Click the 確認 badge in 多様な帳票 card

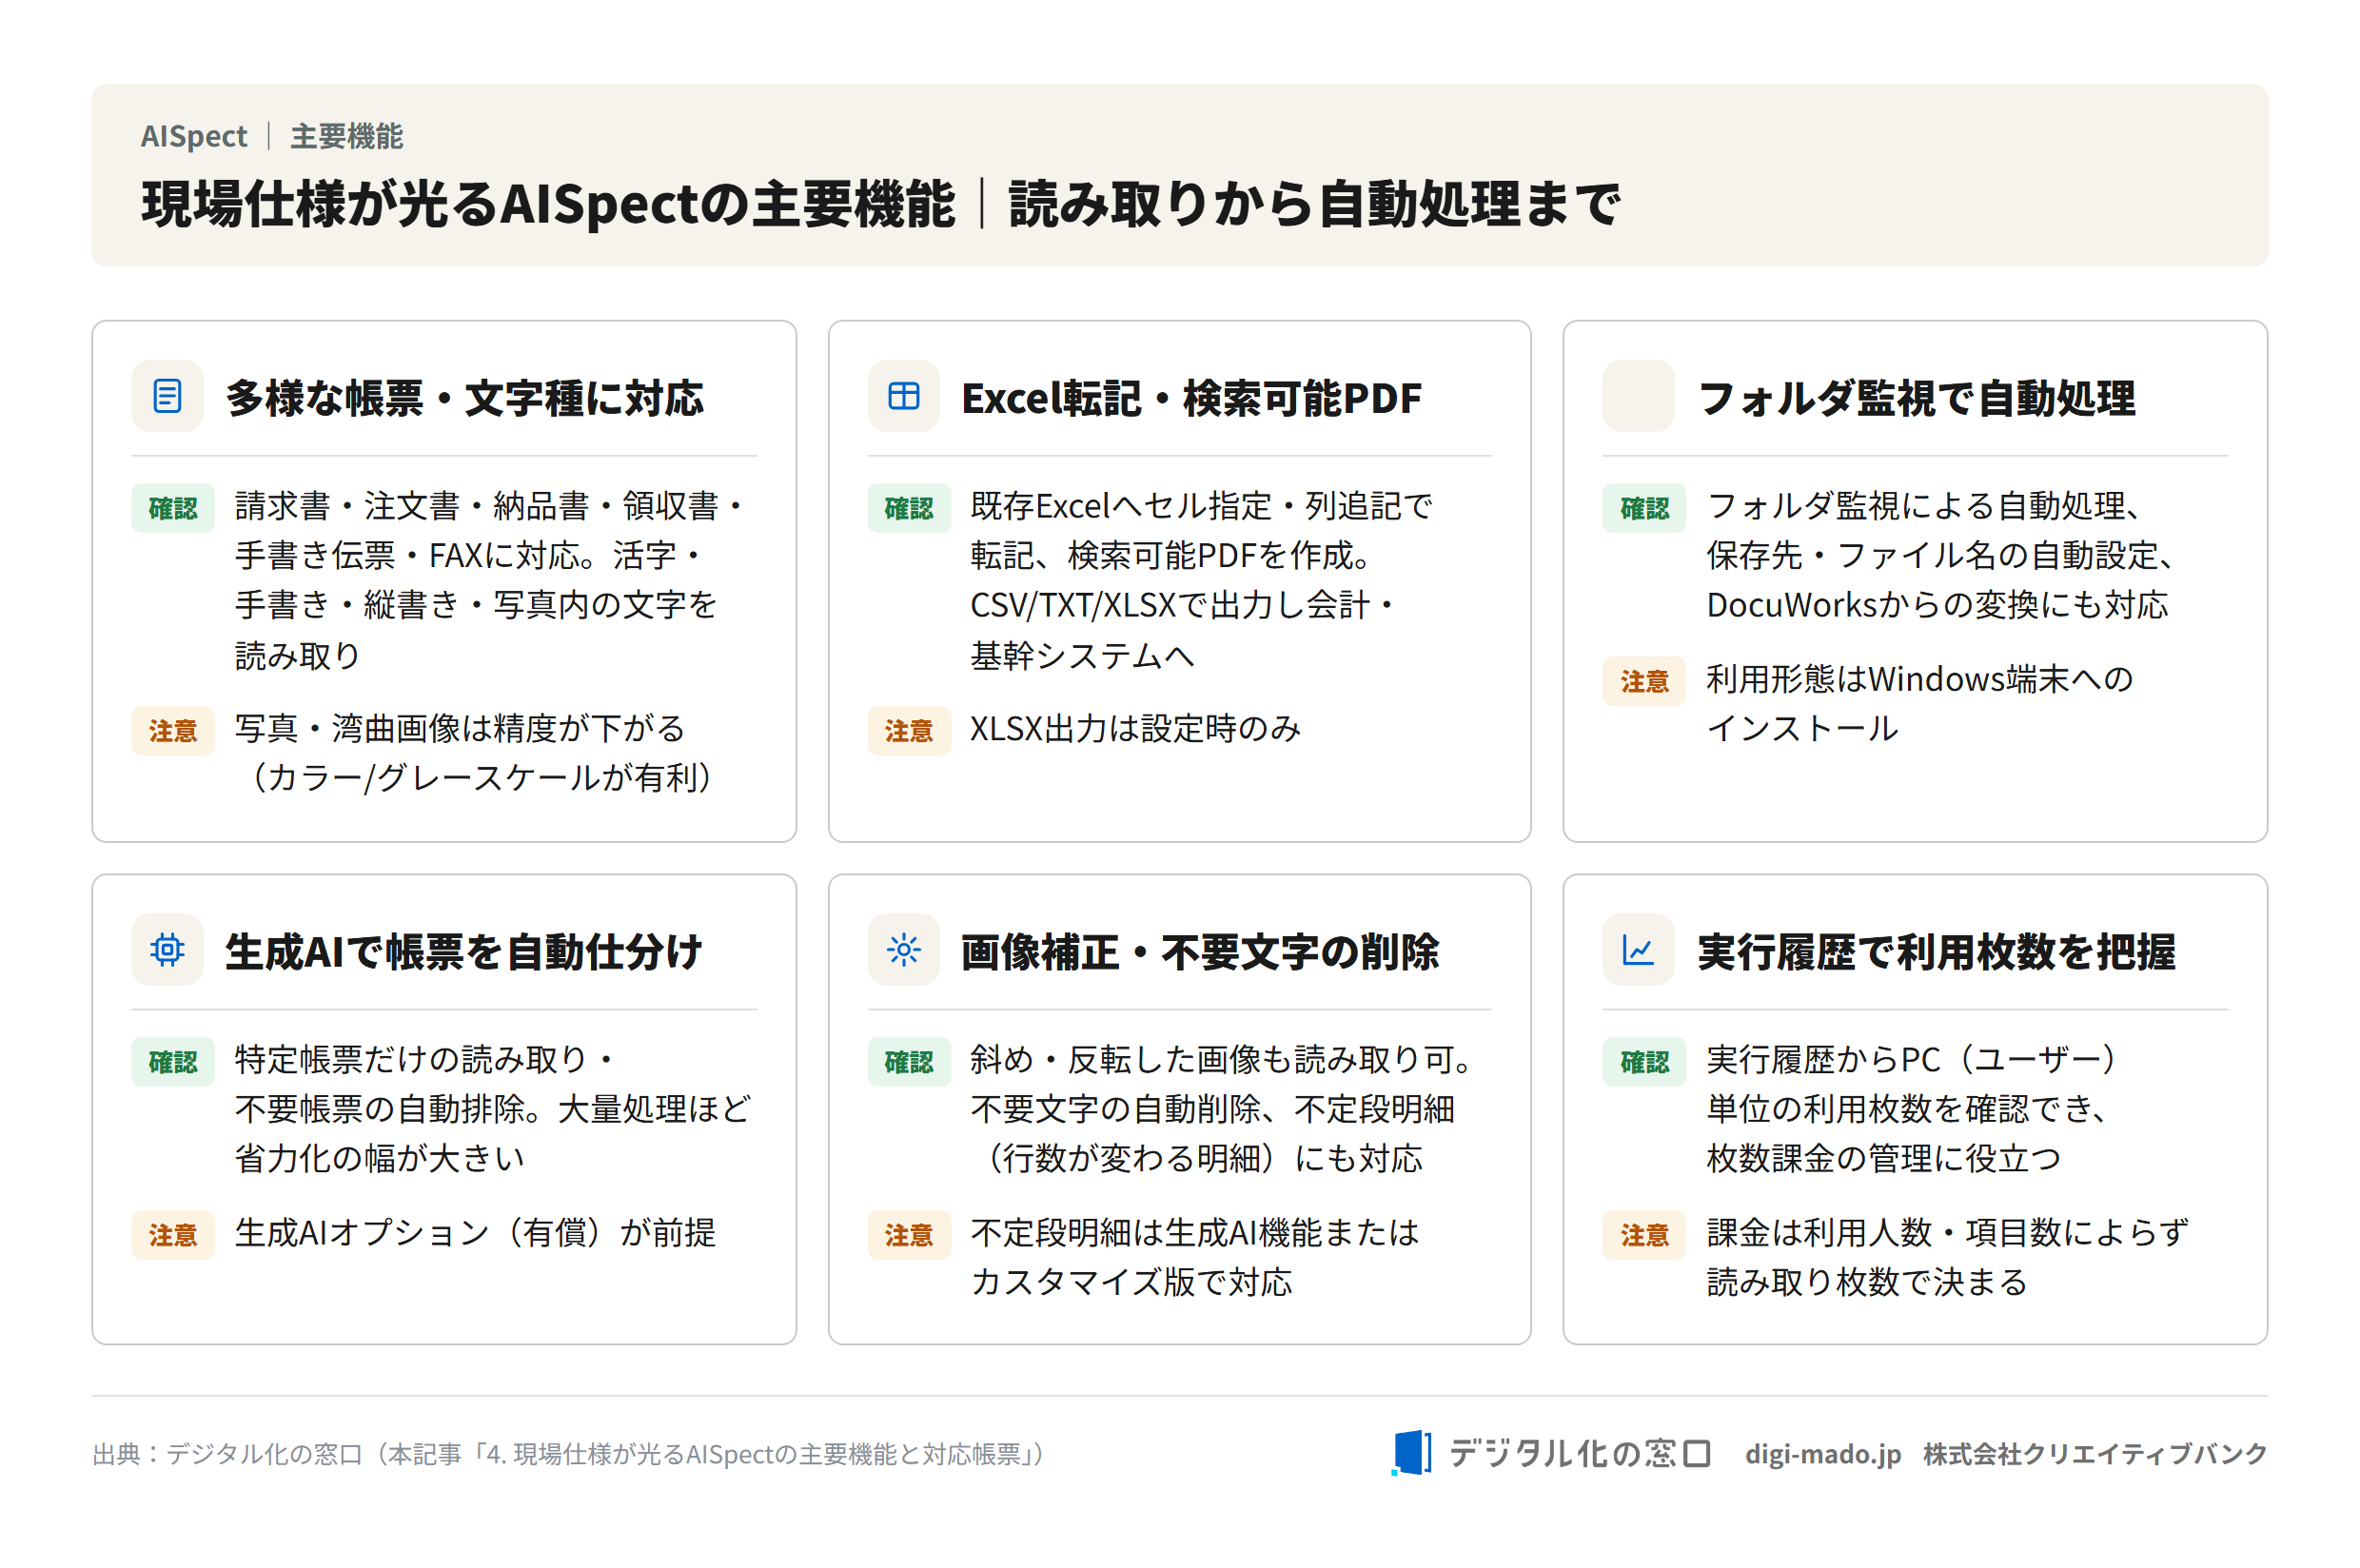click(x=173, y=508)
